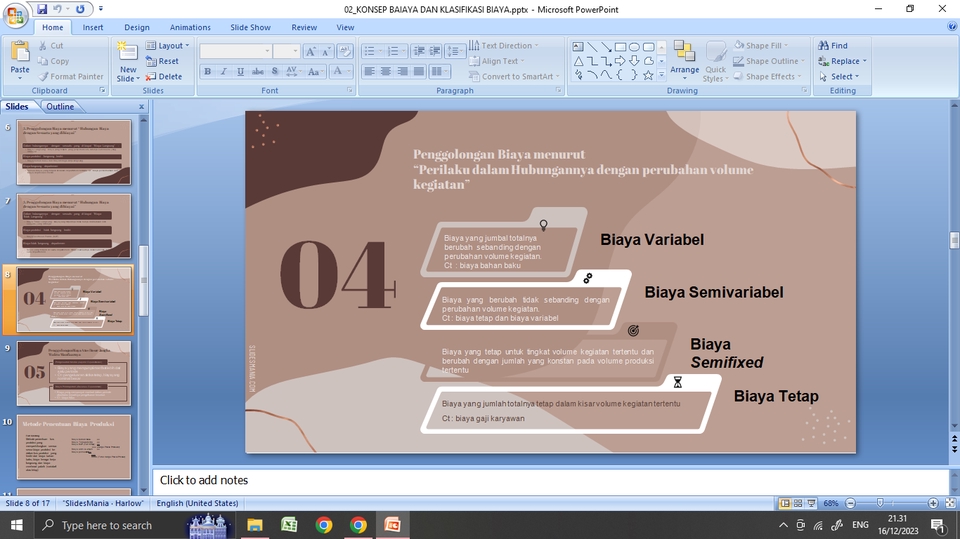The image size is (960, 539).
Task: Click Convert to SmartArt
Action: 514,77
